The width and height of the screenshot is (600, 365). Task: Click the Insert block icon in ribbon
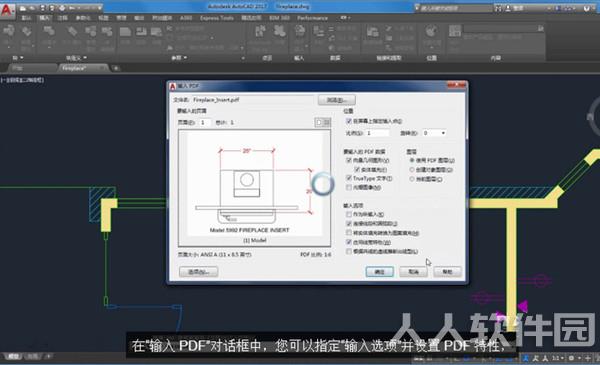[x=8, y=31]
